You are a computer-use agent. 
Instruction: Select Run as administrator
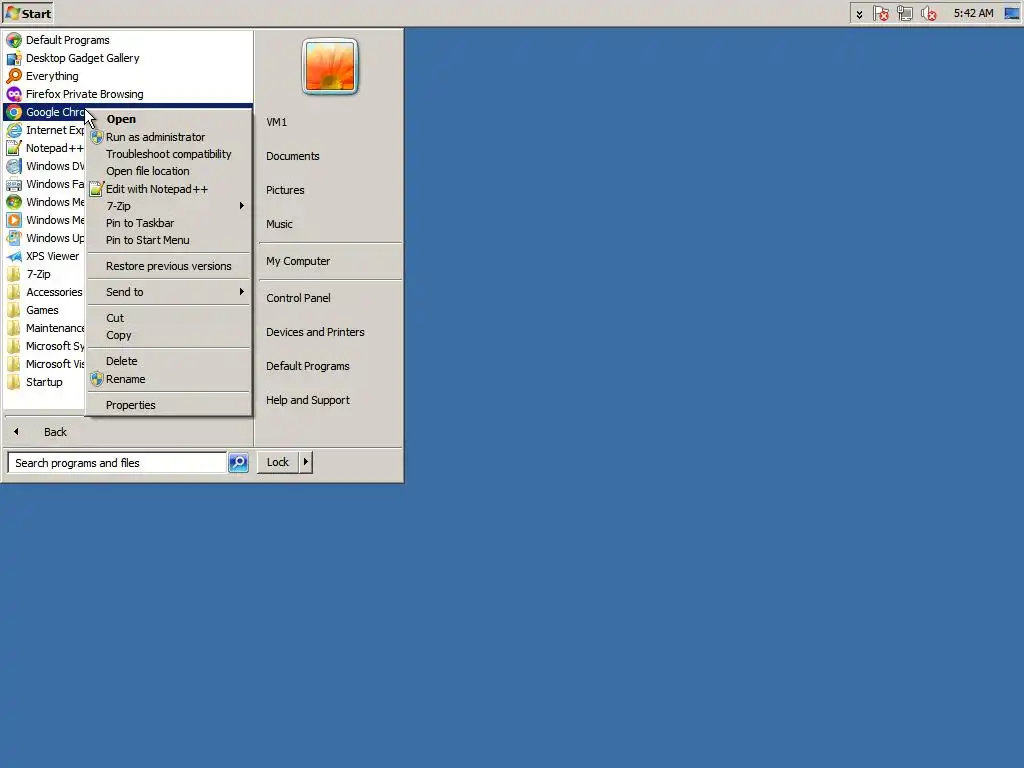(x=169, y=137)
